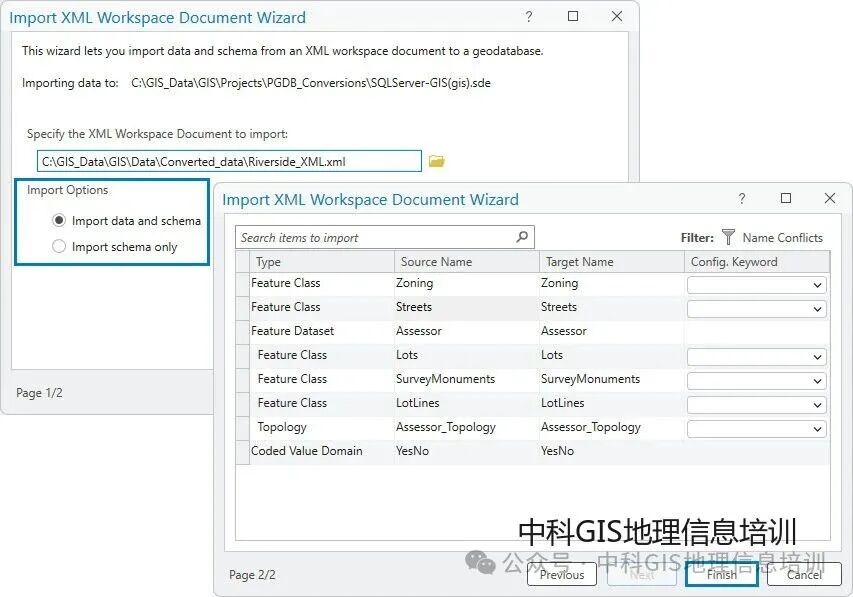Click the Source Name column header

(466, 262)
